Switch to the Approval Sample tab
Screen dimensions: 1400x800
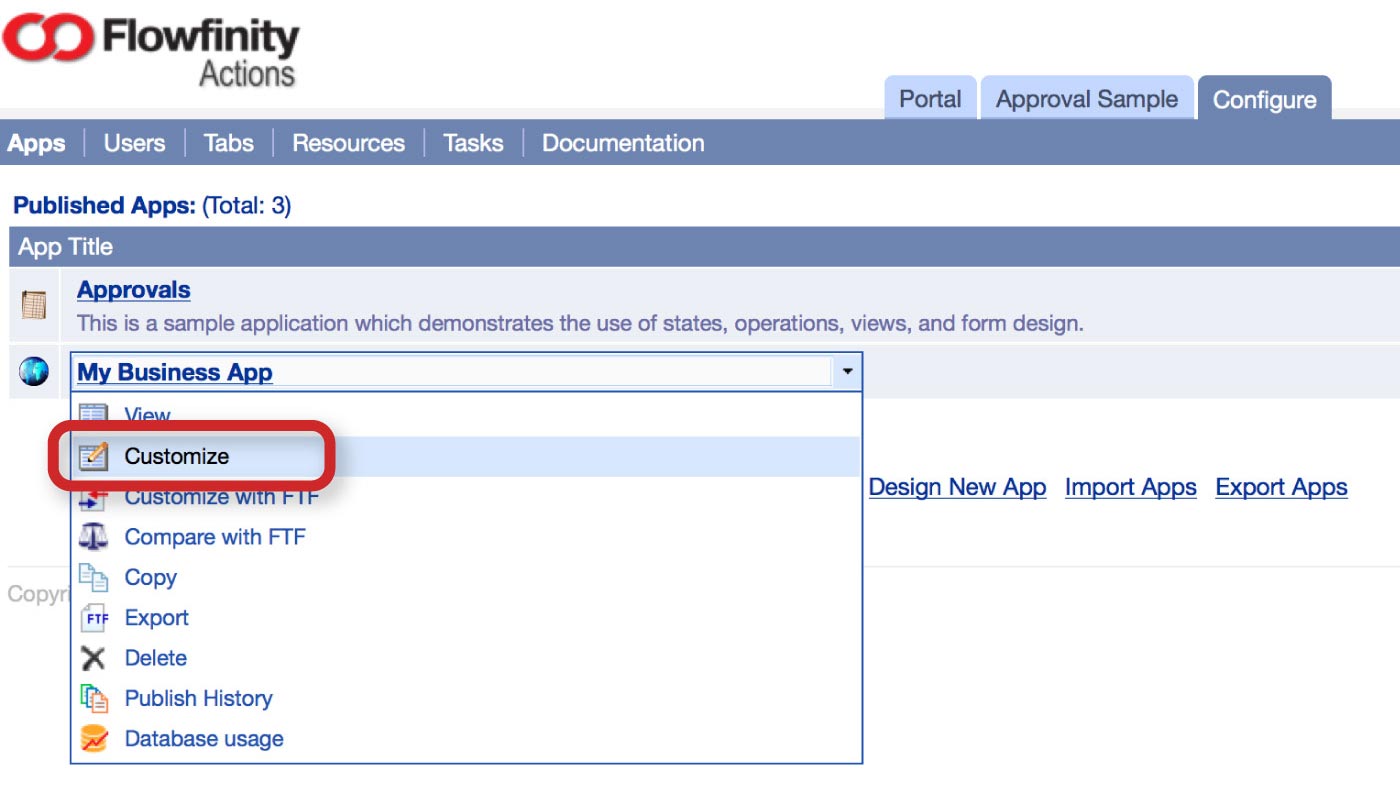[1087, 99]
